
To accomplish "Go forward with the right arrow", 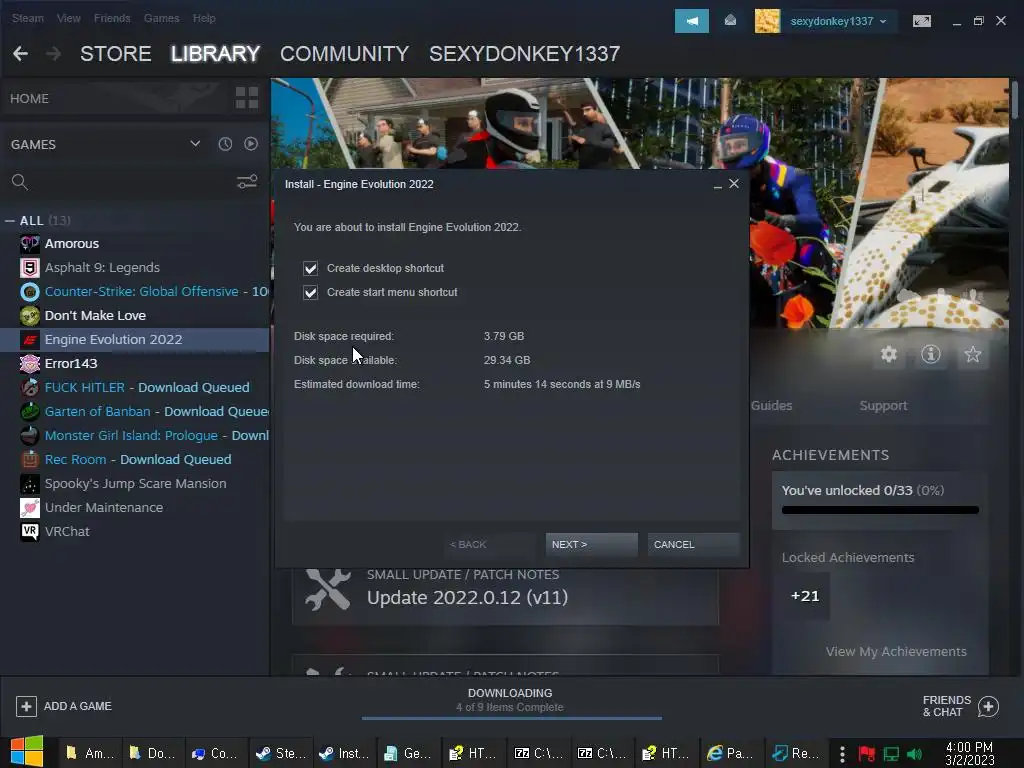I will click(x=54, y=54).
